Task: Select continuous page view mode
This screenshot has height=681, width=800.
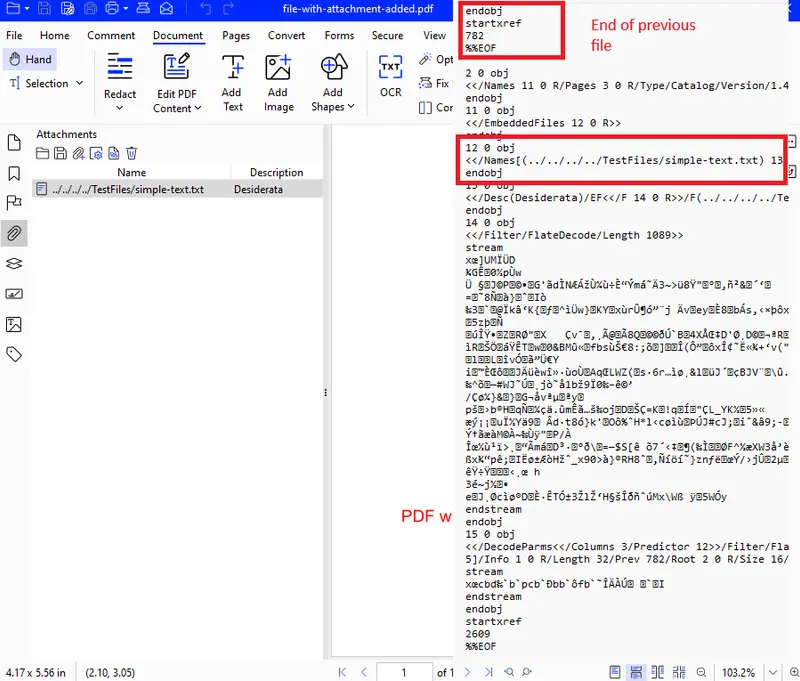Action: [x=636, y=672]
